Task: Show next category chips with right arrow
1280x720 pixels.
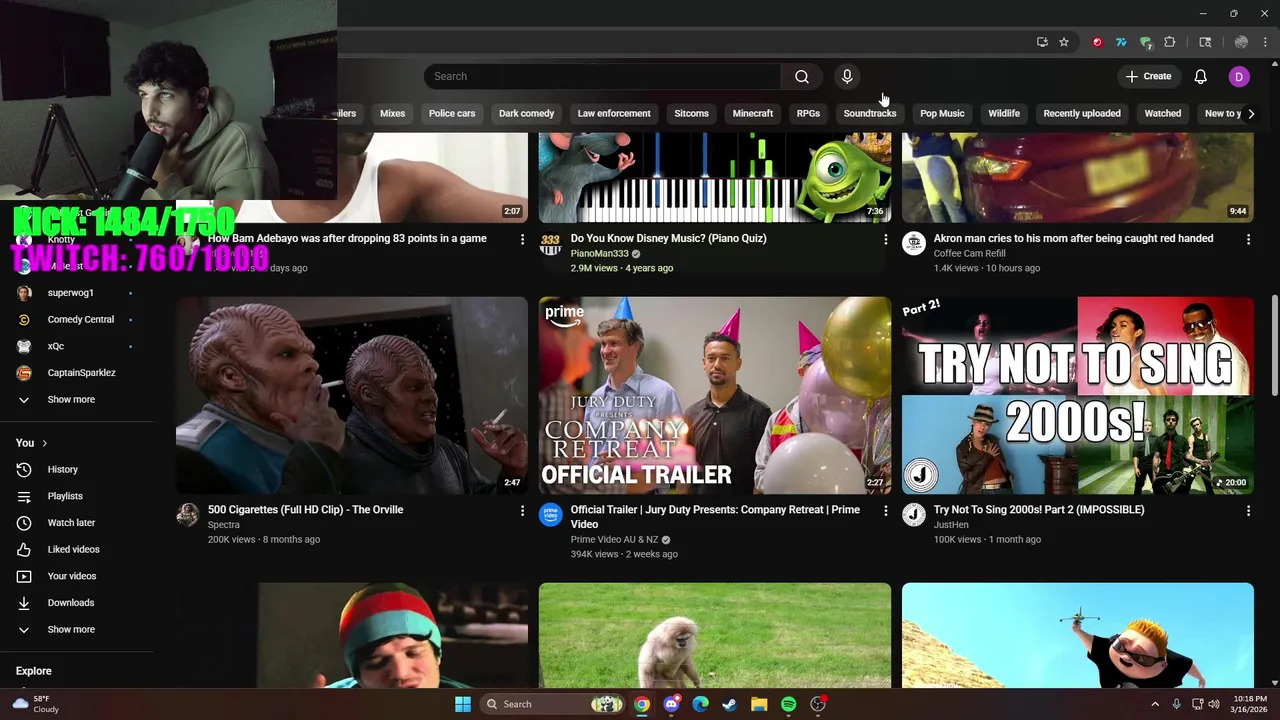Action: (x=1251, y=113)
